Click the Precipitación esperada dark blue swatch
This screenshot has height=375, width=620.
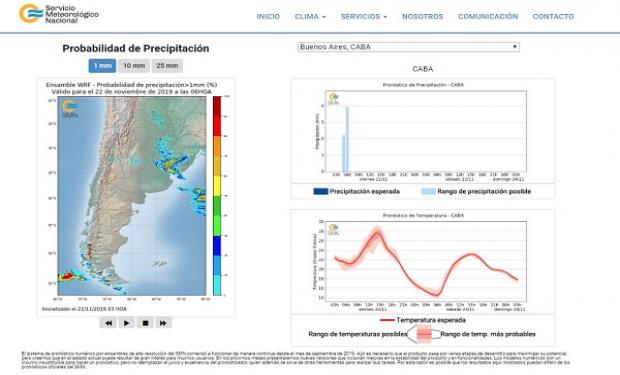point(321,191)
